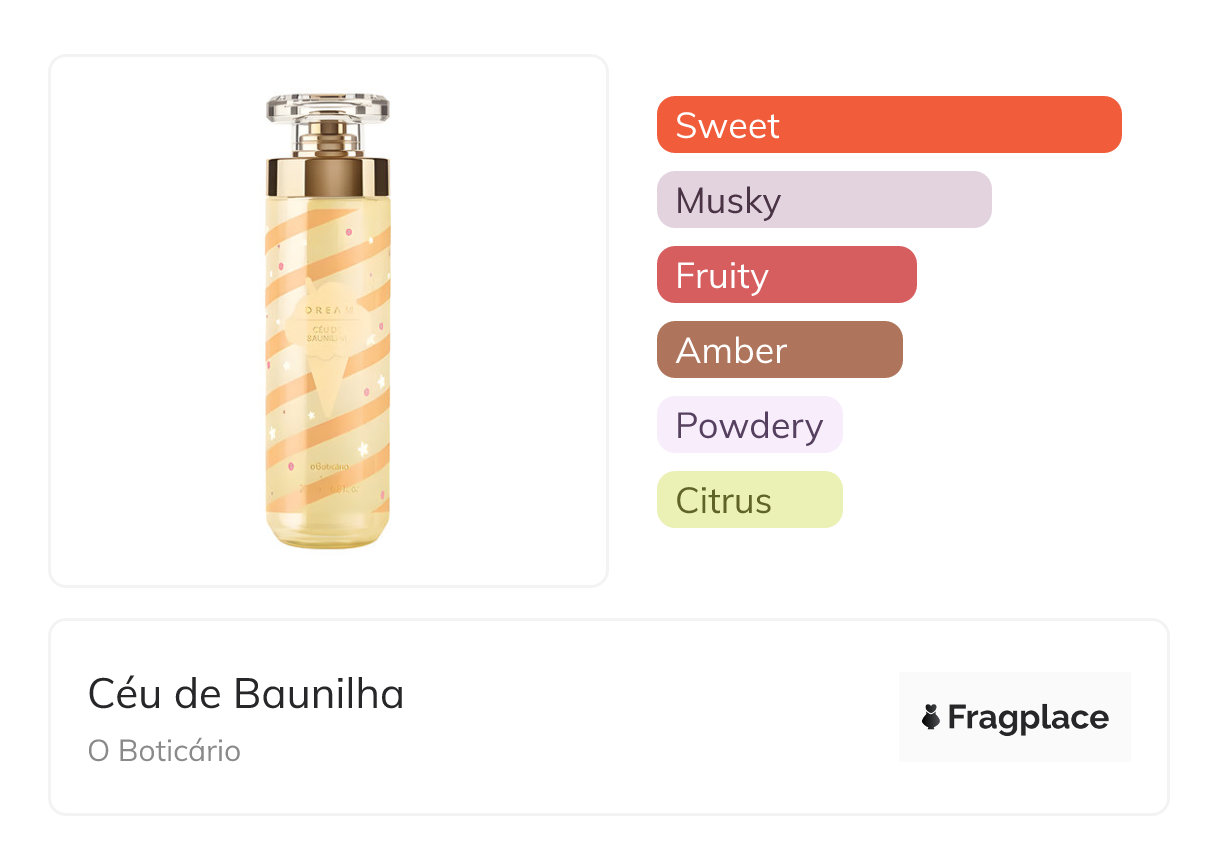This screenshot has width=1218, height=864.
Task: Select the Powdery accord bar
Action: pyautogui.click(x=749, y=425)
